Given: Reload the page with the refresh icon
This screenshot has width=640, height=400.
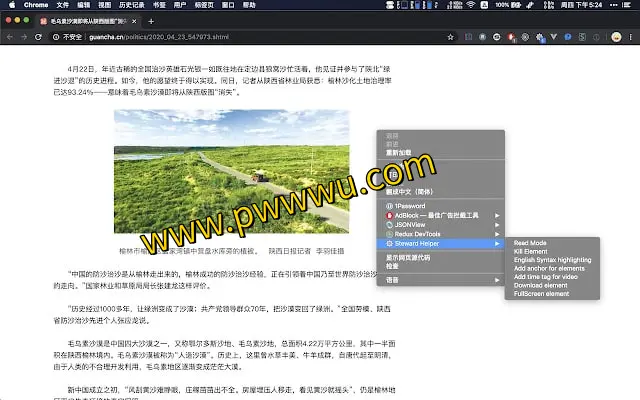Looking at the screenshot, I should coord(43,37).
